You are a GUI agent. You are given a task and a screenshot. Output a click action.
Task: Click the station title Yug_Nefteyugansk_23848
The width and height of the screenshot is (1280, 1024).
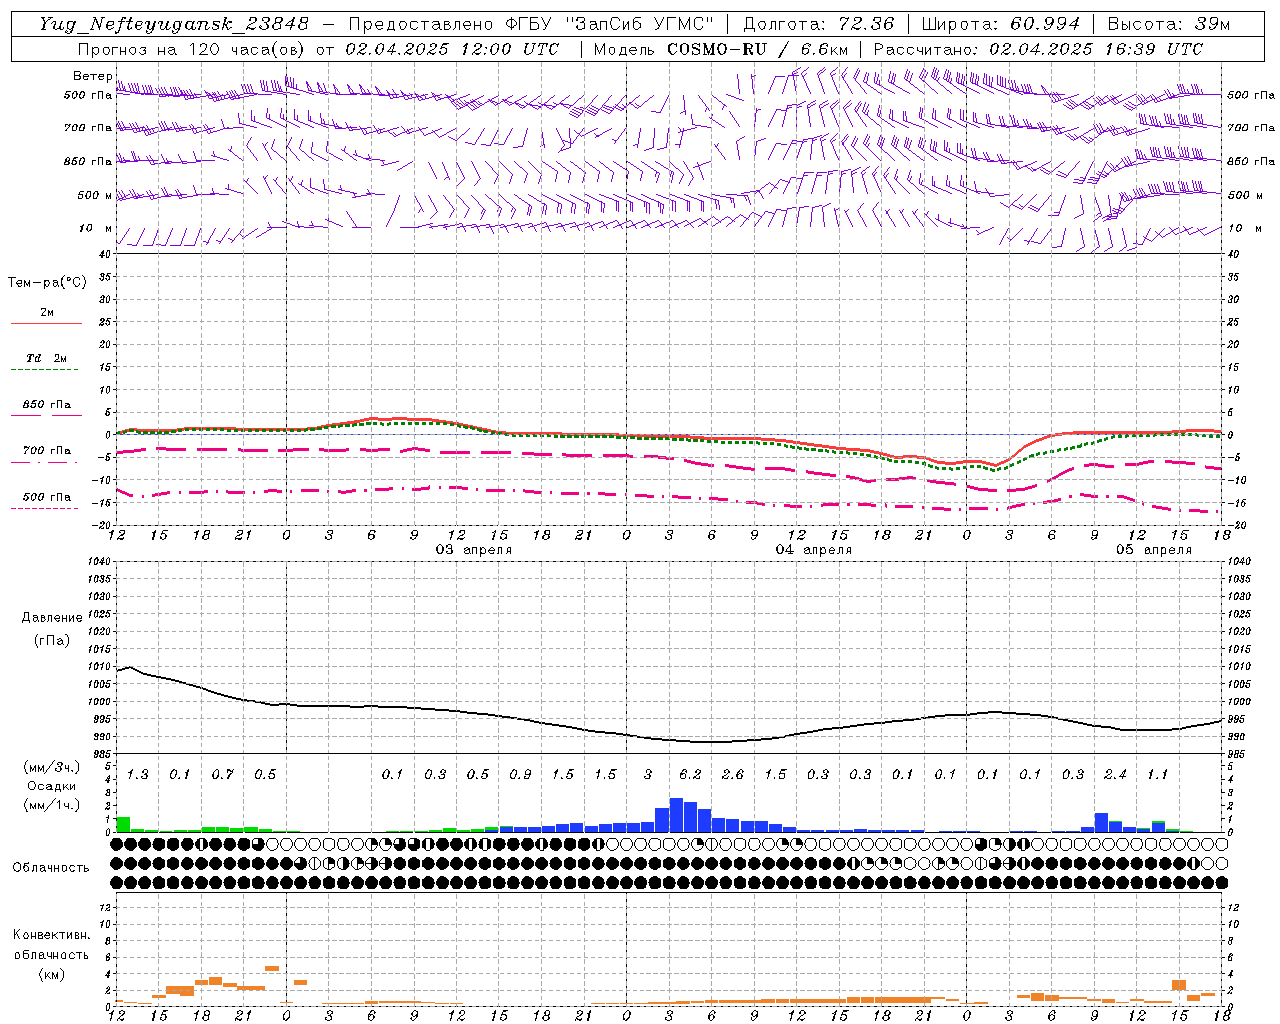point(174,24)
